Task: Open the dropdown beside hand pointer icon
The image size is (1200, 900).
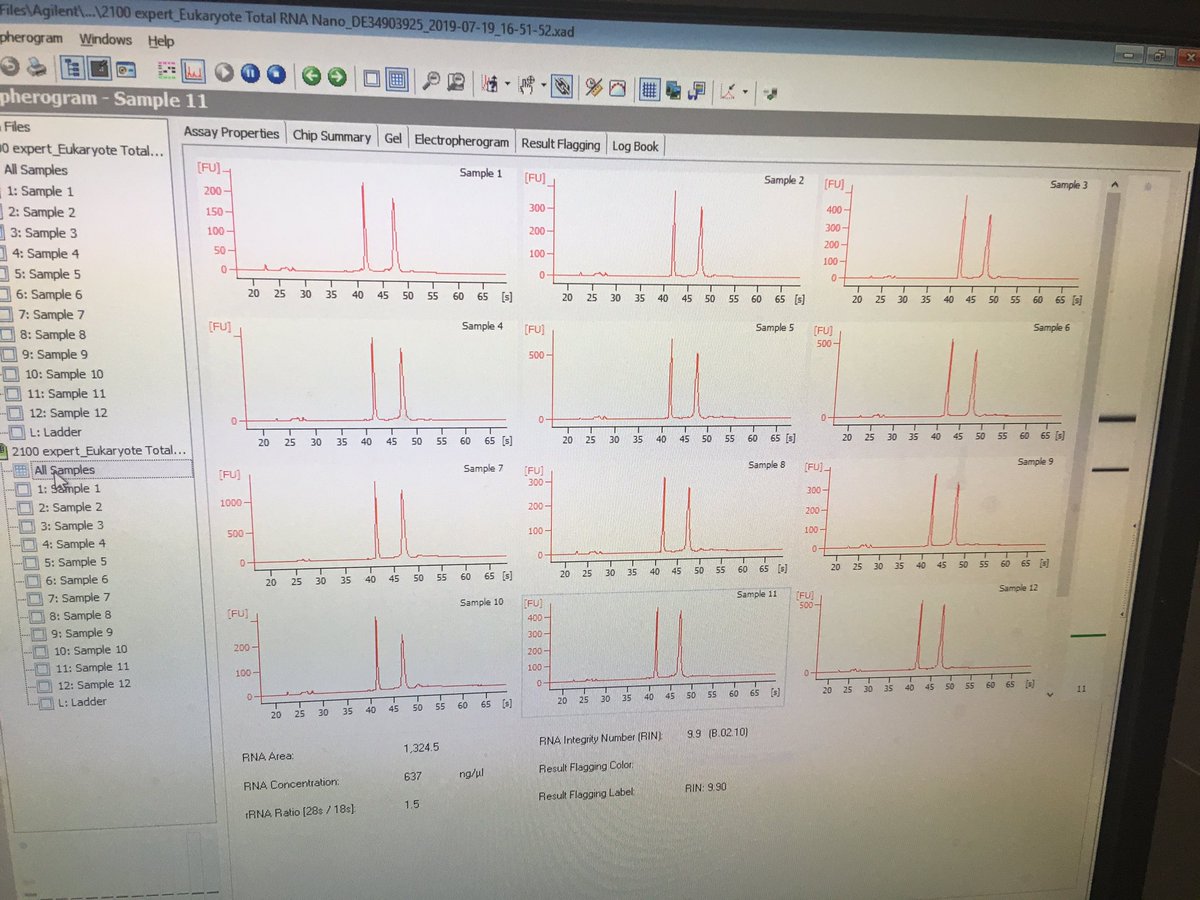Action: [x=543, y=85]
